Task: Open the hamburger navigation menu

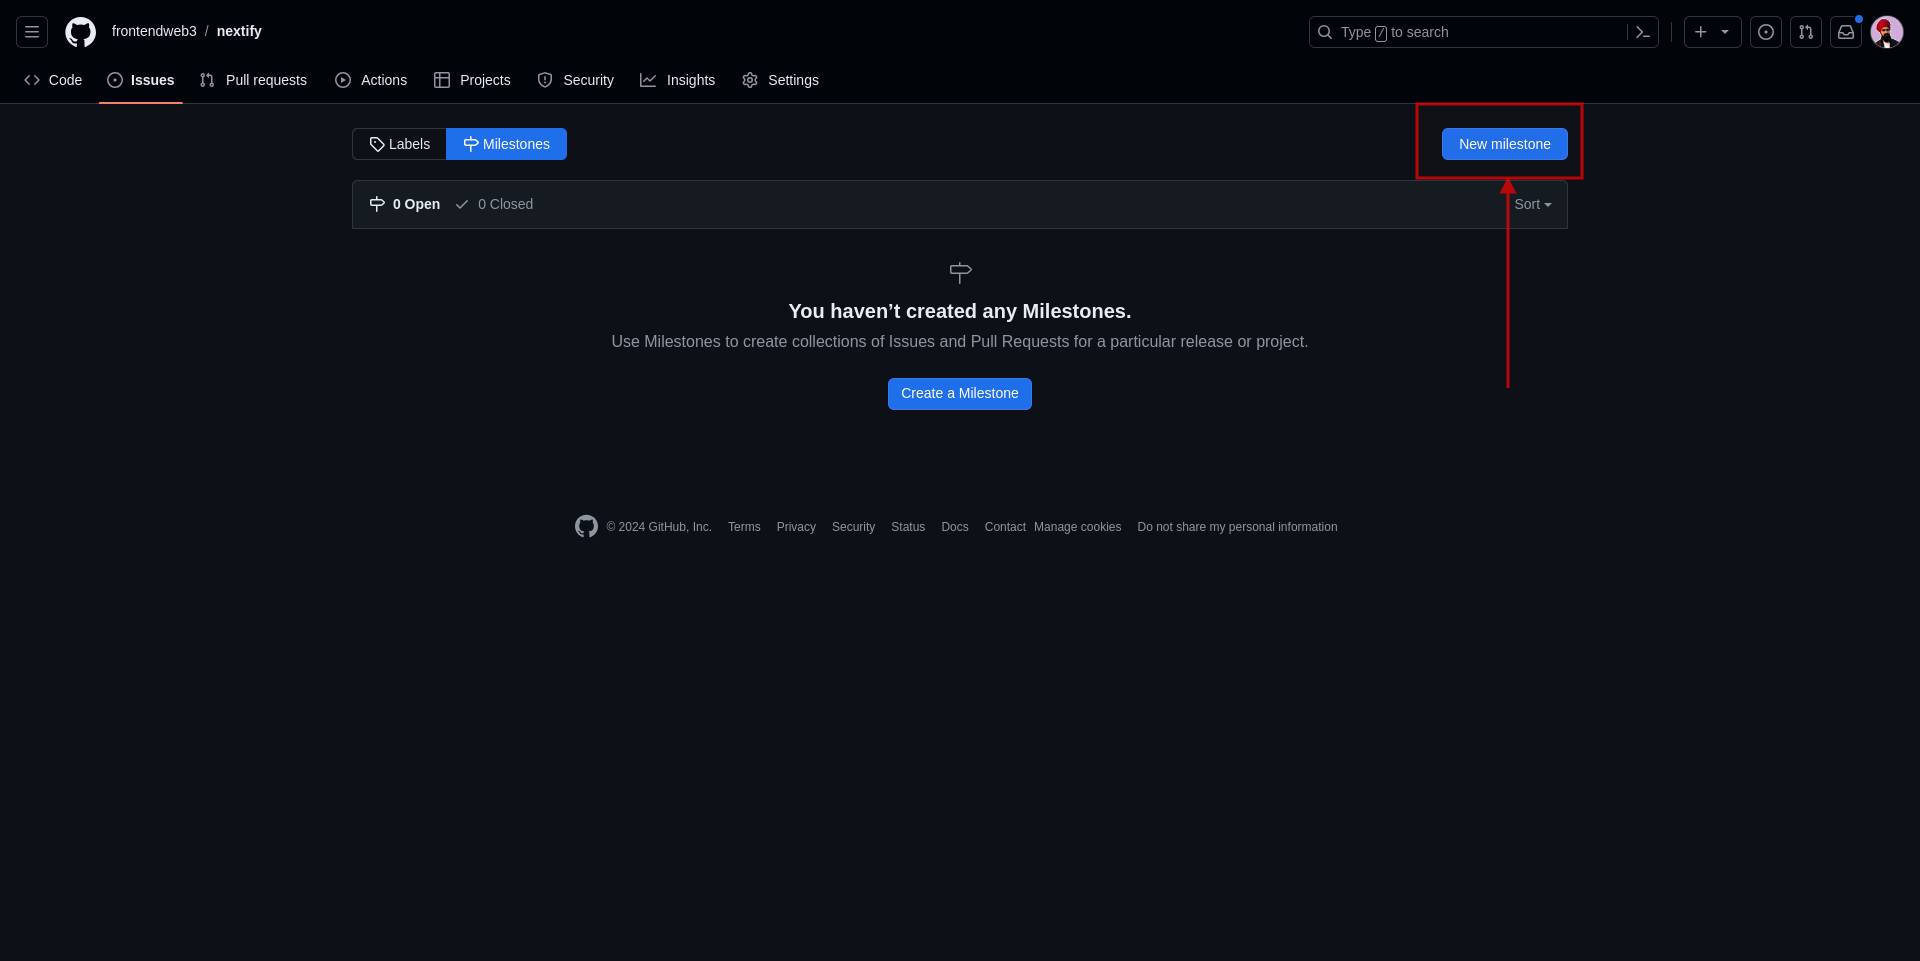Action: tap(32, 32)
